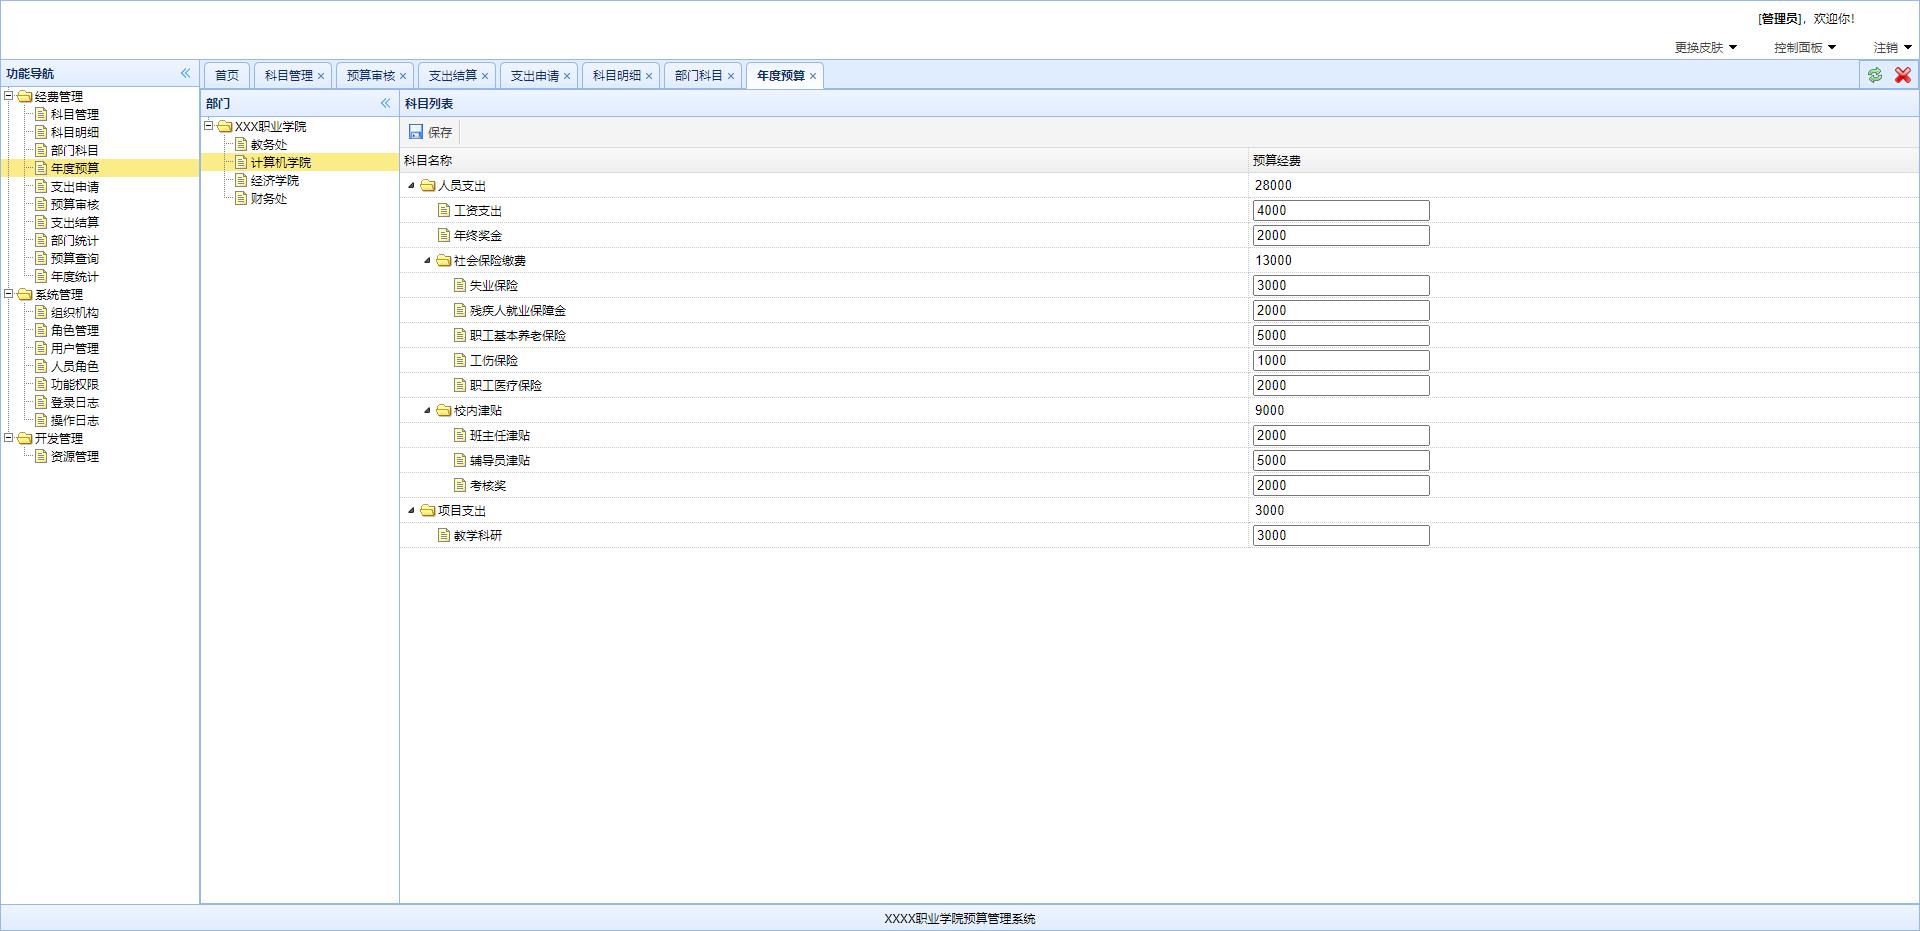
Task: Click the folder icon of 经费管理
Action: [25, 96]
